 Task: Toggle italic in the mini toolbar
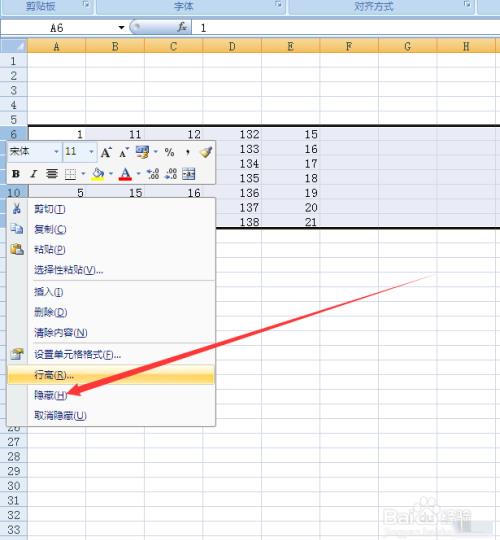pyautogui.click(x=33, y=174)
